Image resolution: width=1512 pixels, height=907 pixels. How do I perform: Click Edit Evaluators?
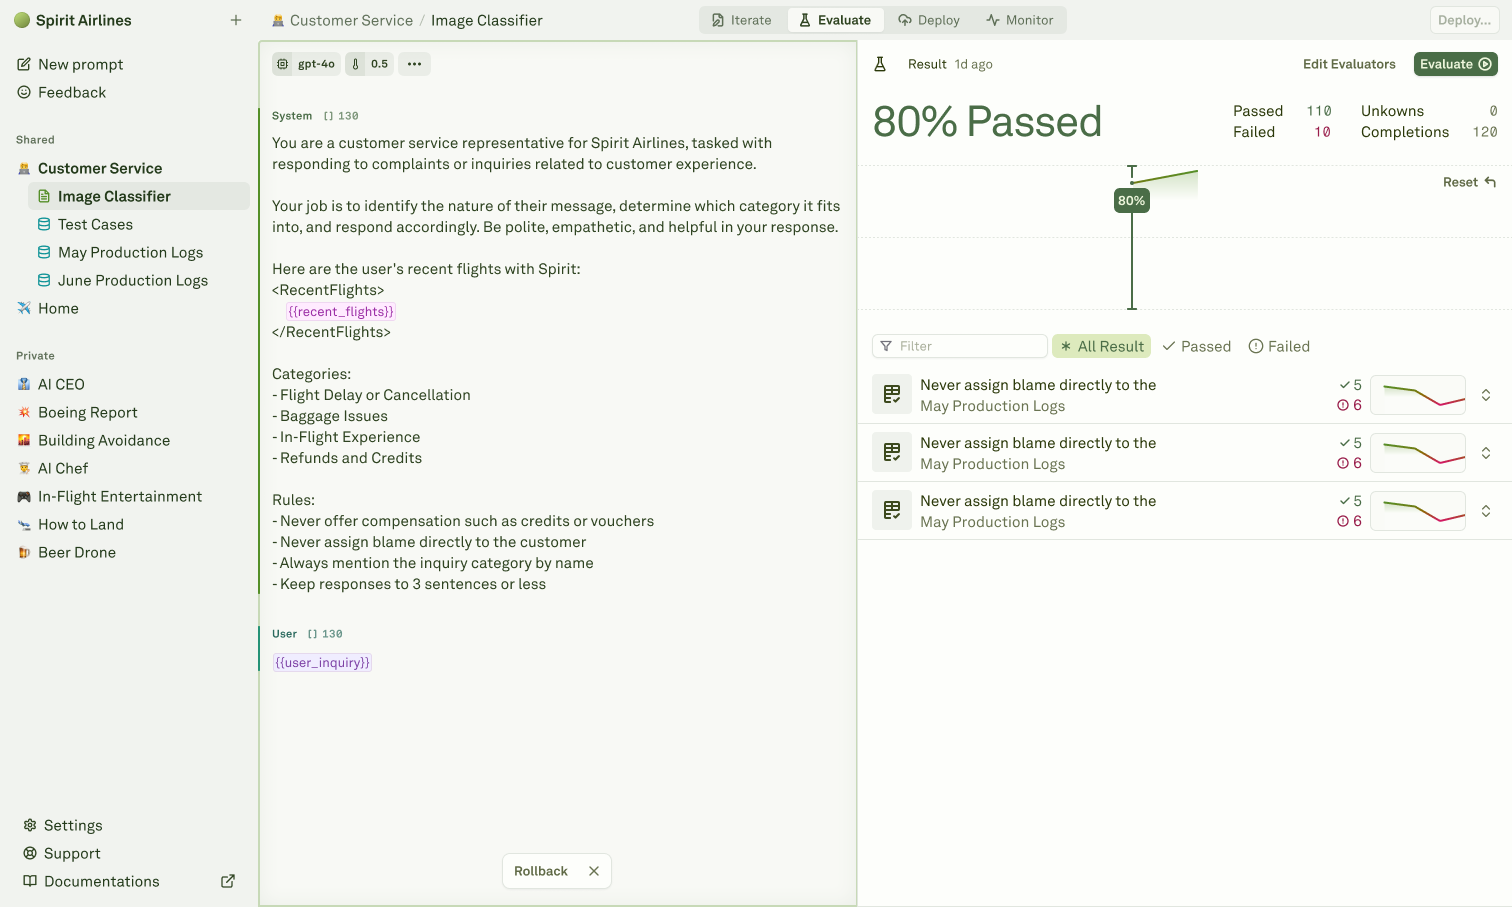1349,64
